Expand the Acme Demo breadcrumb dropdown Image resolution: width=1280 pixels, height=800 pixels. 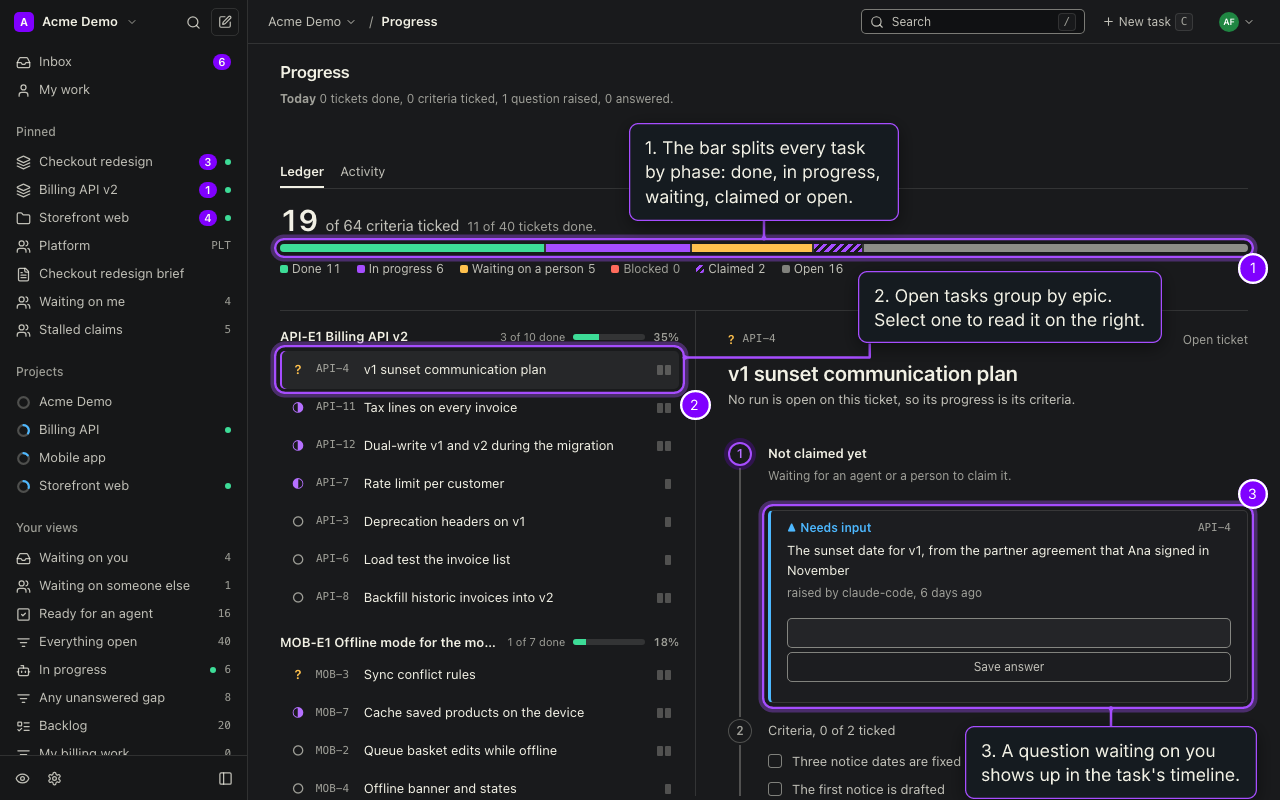click(x=312, y=22)
